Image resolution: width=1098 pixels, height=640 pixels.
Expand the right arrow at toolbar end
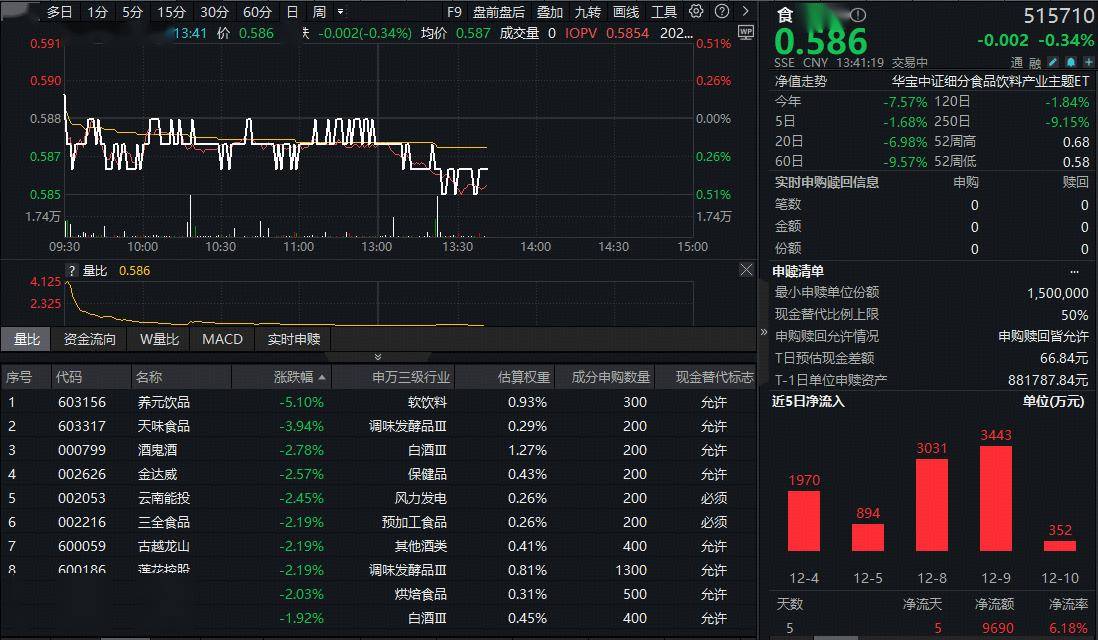(743, 12)
